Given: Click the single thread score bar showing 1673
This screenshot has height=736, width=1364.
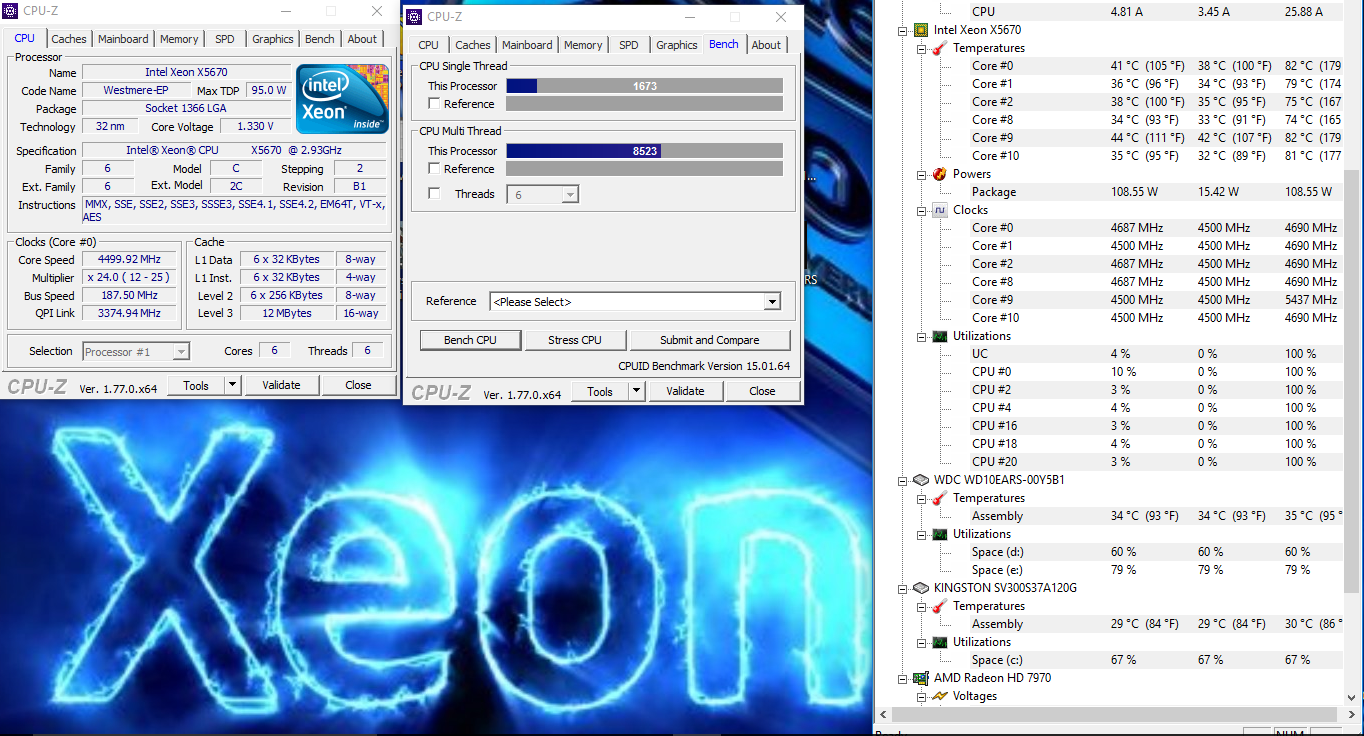Looking at the screenshot, I should point(645,86).
